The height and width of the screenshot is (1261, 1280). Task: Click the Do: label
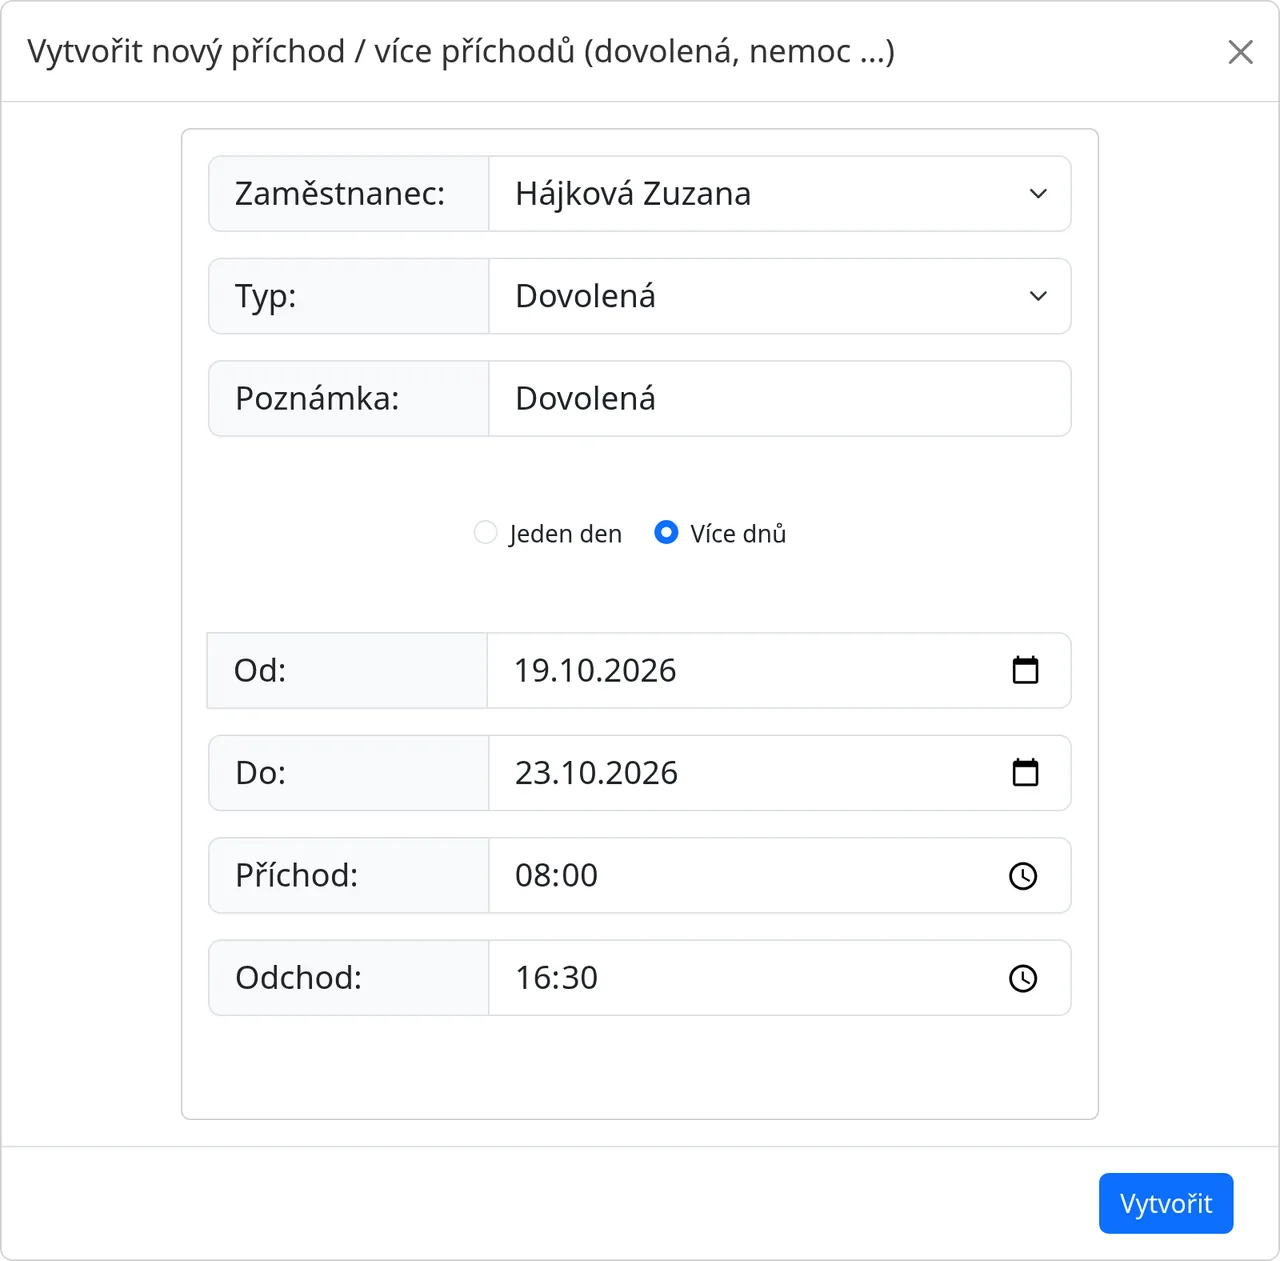tap(261, 773)
